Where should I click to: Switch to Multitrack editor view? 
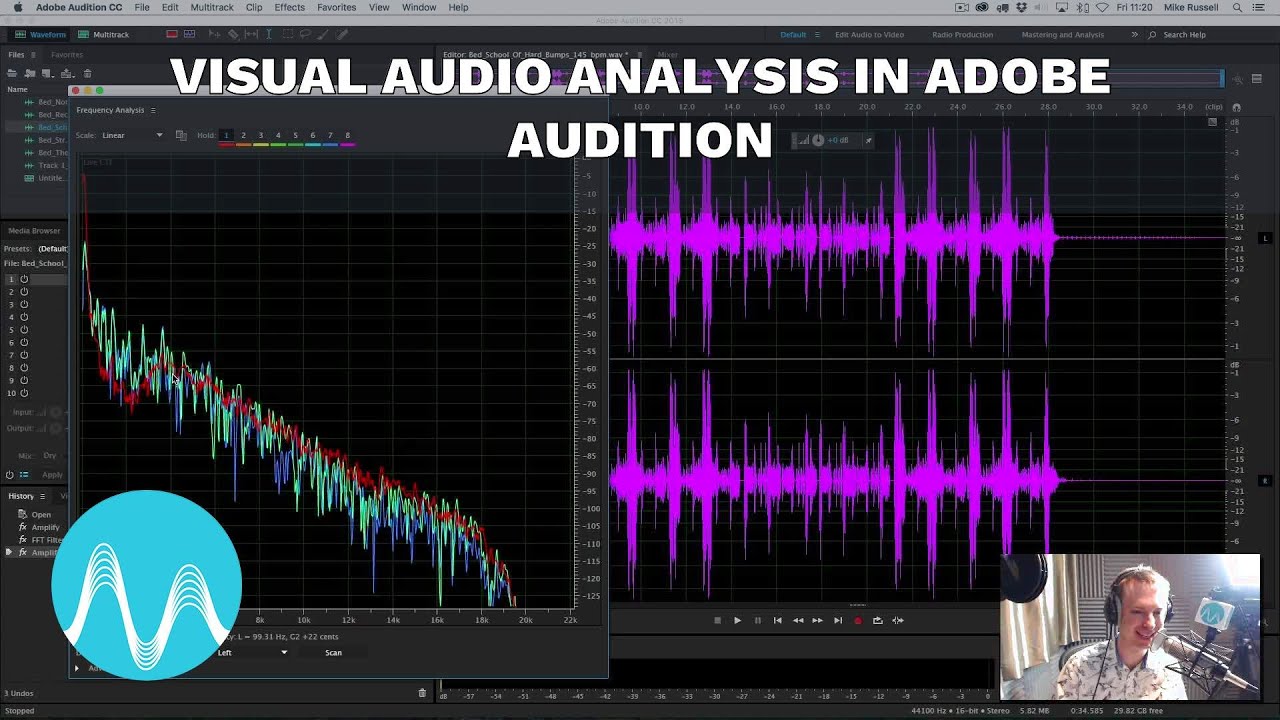[x=103, y=34]
